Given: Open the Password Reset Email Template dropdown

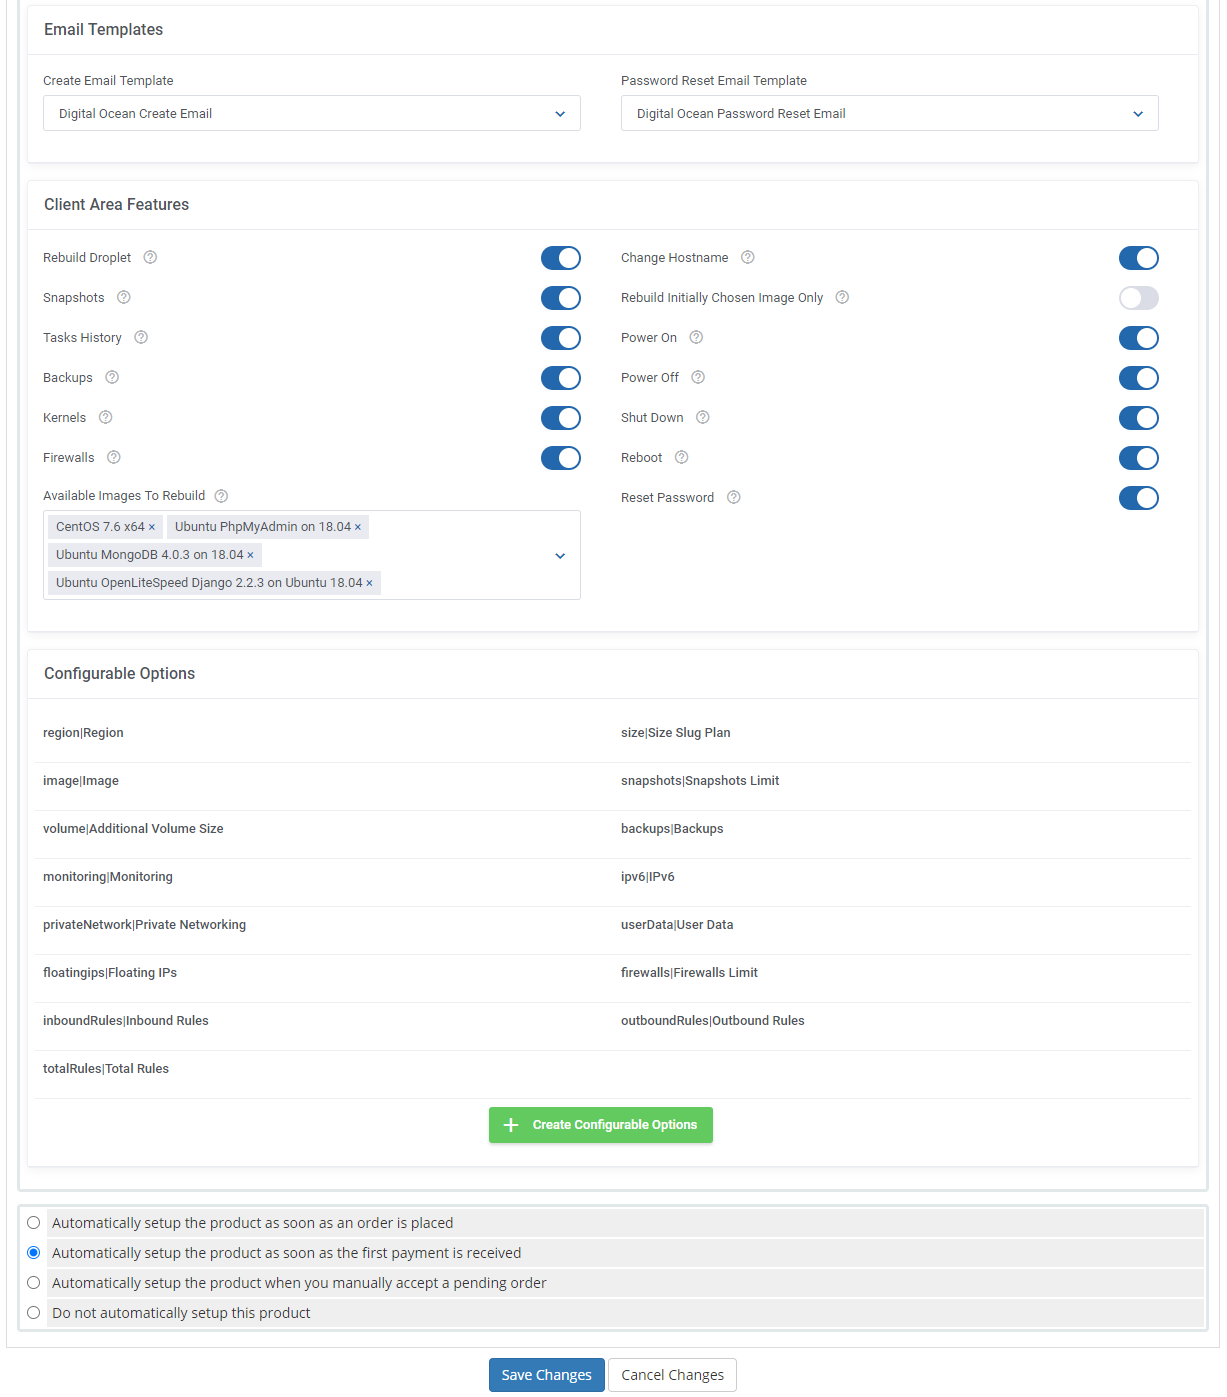Looking at the screenshot, I should [x=1138, y=113].
